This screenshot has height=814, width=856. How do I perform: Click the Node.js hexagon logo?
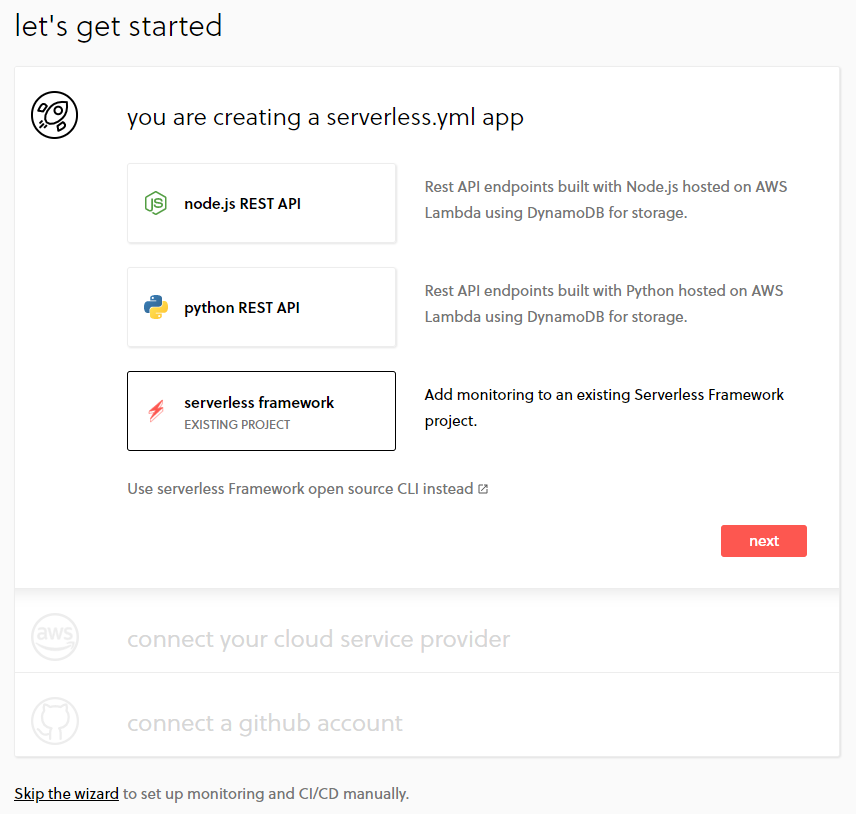pyautogui.click(x=156, y=203)
